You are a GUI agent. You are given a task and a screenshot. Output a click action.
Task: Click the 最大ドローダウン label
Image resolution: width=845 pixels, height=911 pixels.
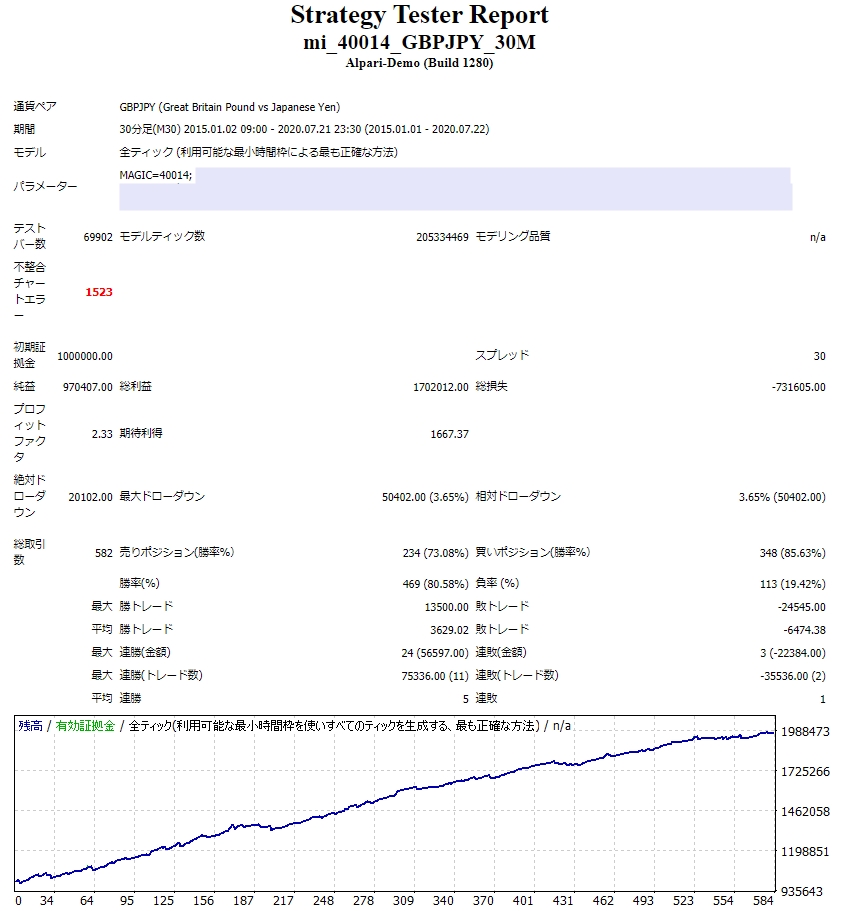162,497
